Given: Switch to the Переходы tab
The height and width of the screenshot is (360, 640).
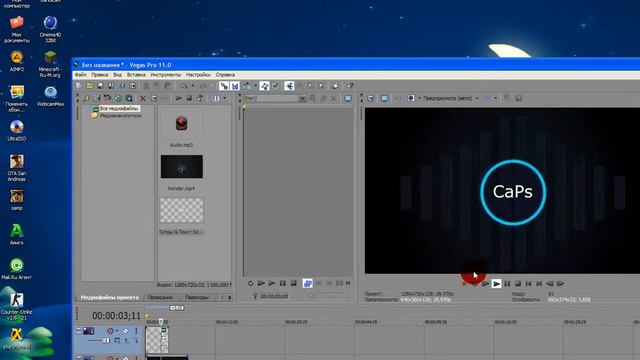Looking at the screenshot, I should [196, 298].
